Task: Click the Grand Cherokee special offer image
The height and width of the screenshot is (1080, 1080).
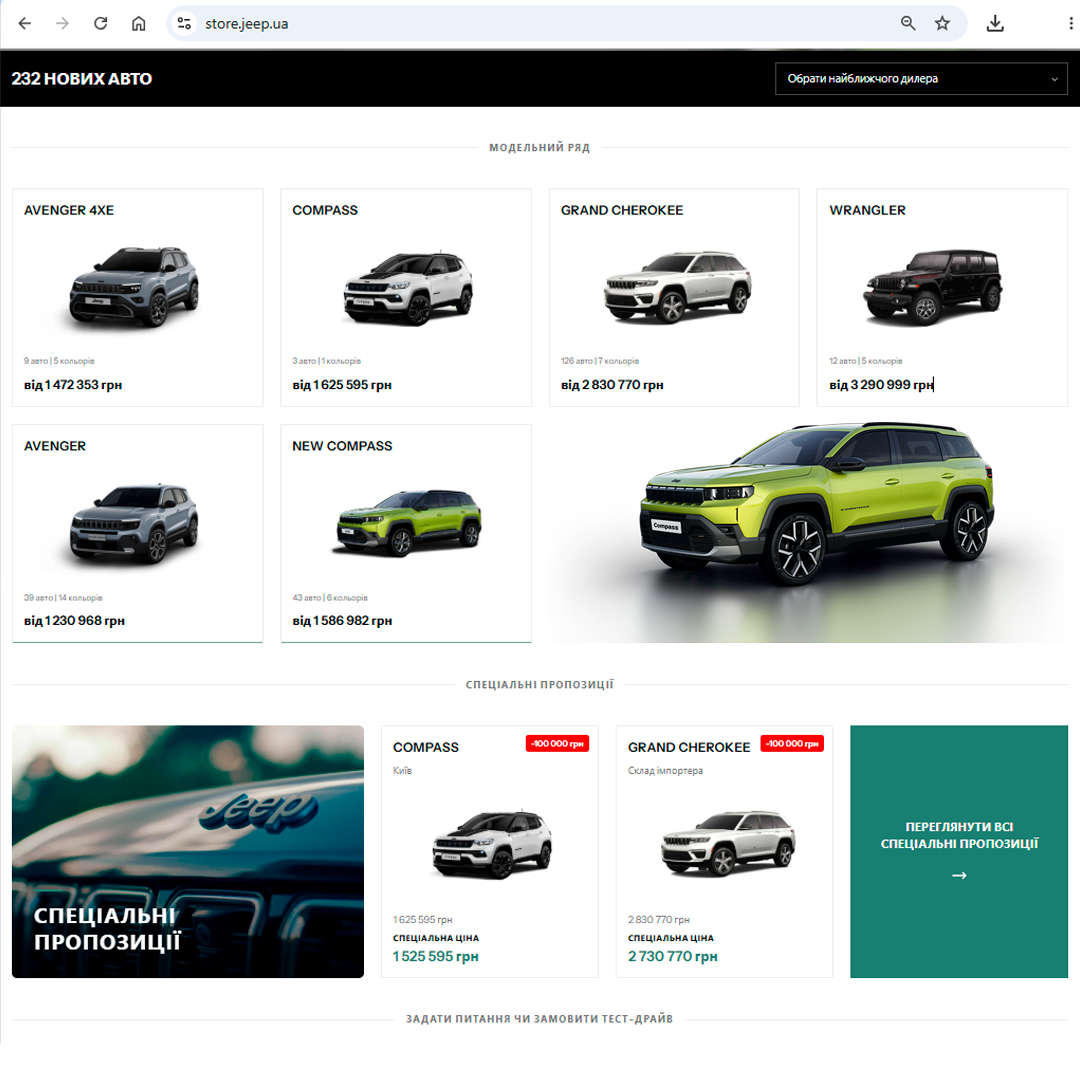Action: pyautogui.click(x=728, y=843)
